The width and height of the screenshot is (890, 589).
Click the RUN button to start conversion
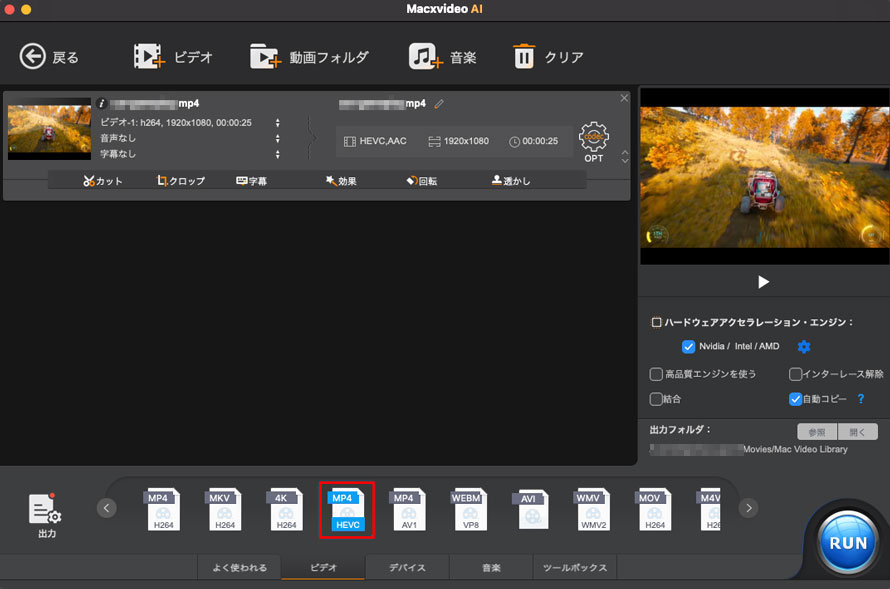click(x=846, y=542)
